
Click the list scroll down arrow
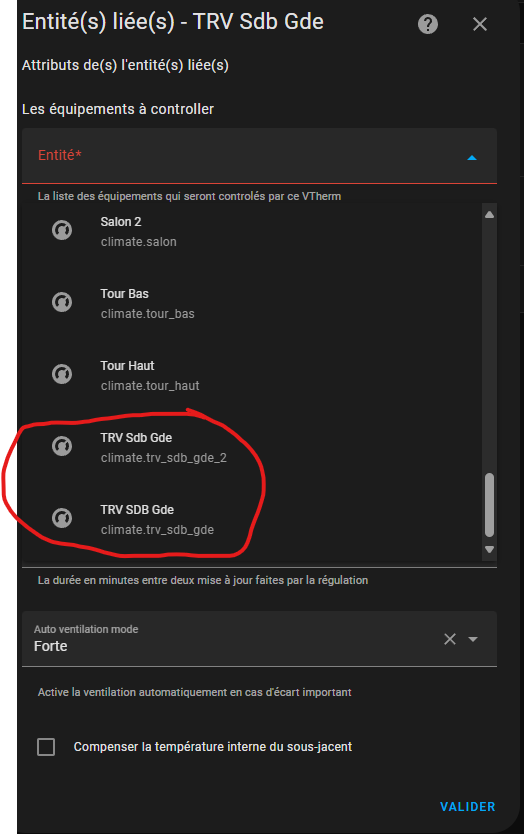[489, 549]
